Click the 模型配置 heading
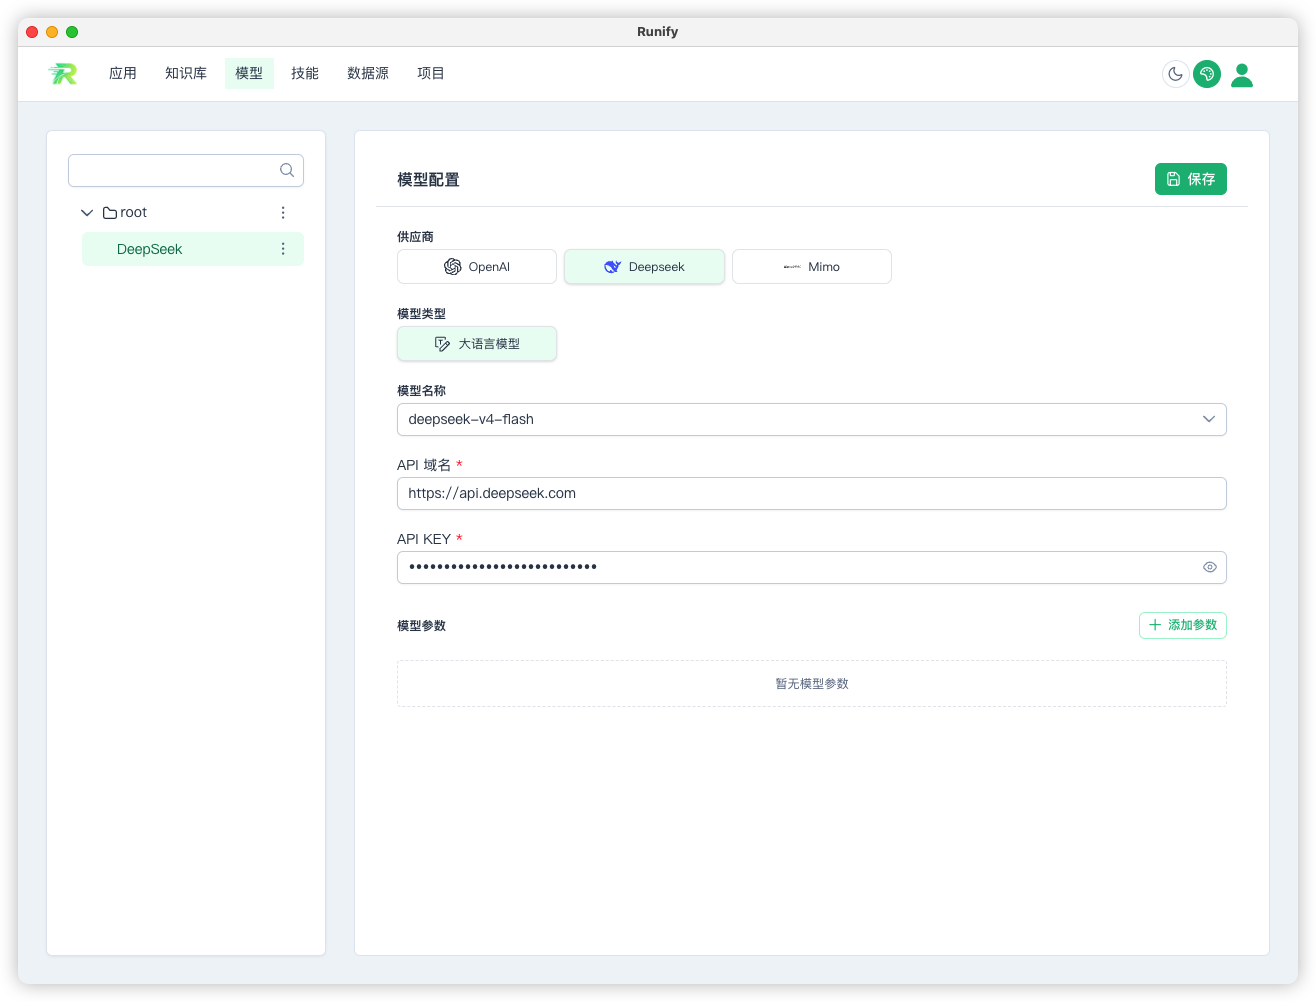This screenshot has width=1316, height=1002. pos(428,180)
